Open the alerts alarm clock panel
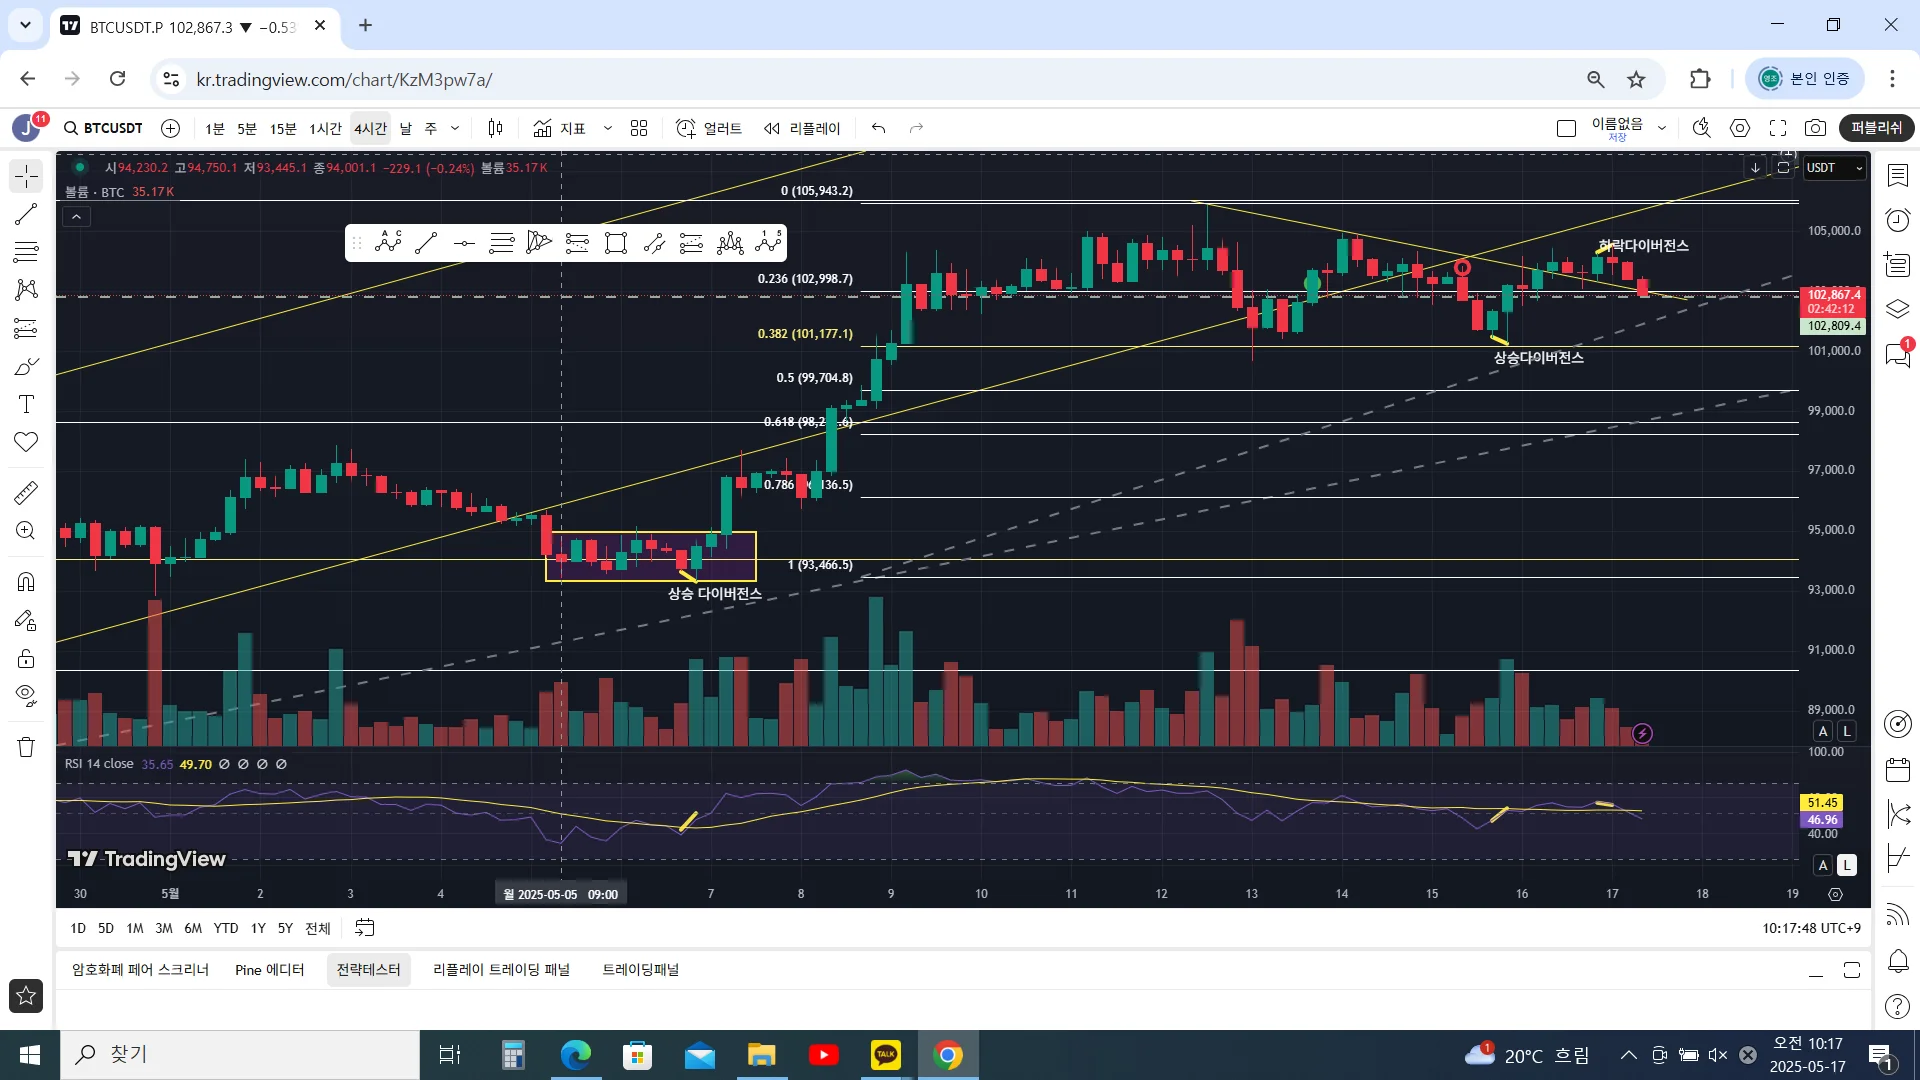 click(1897, 220)
